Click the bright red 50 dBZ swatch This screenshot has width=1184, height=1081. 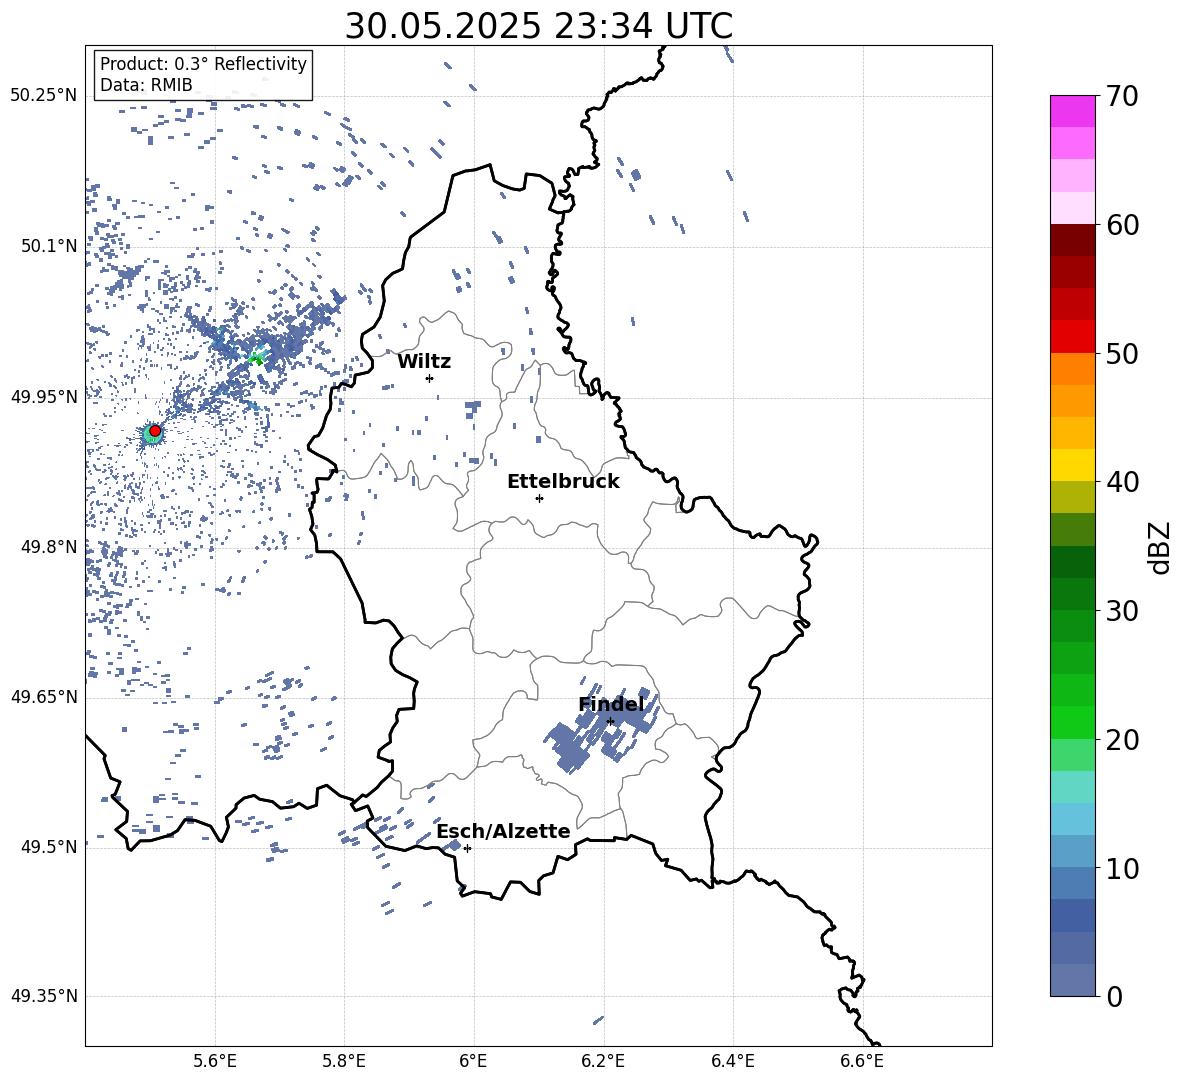pos(1073,337)
